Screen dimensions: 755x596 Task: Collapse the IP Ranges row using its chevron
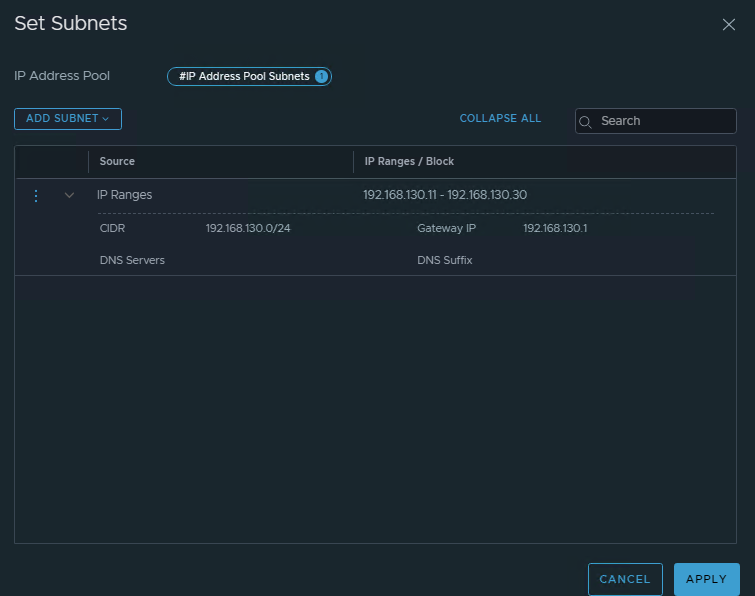pyautogui.click(x=69, y=196)
